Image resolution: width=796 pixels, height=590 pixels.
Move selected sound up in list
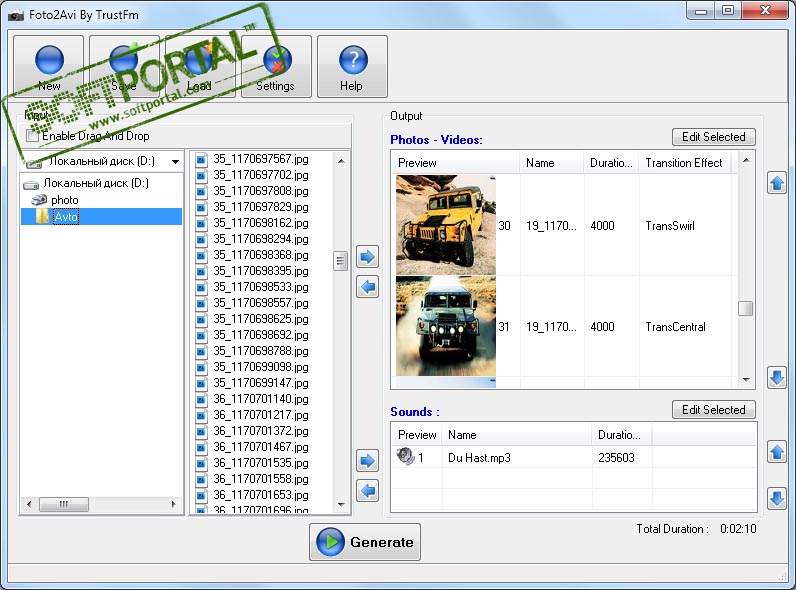pyautogui.click(x=777, y=452)
